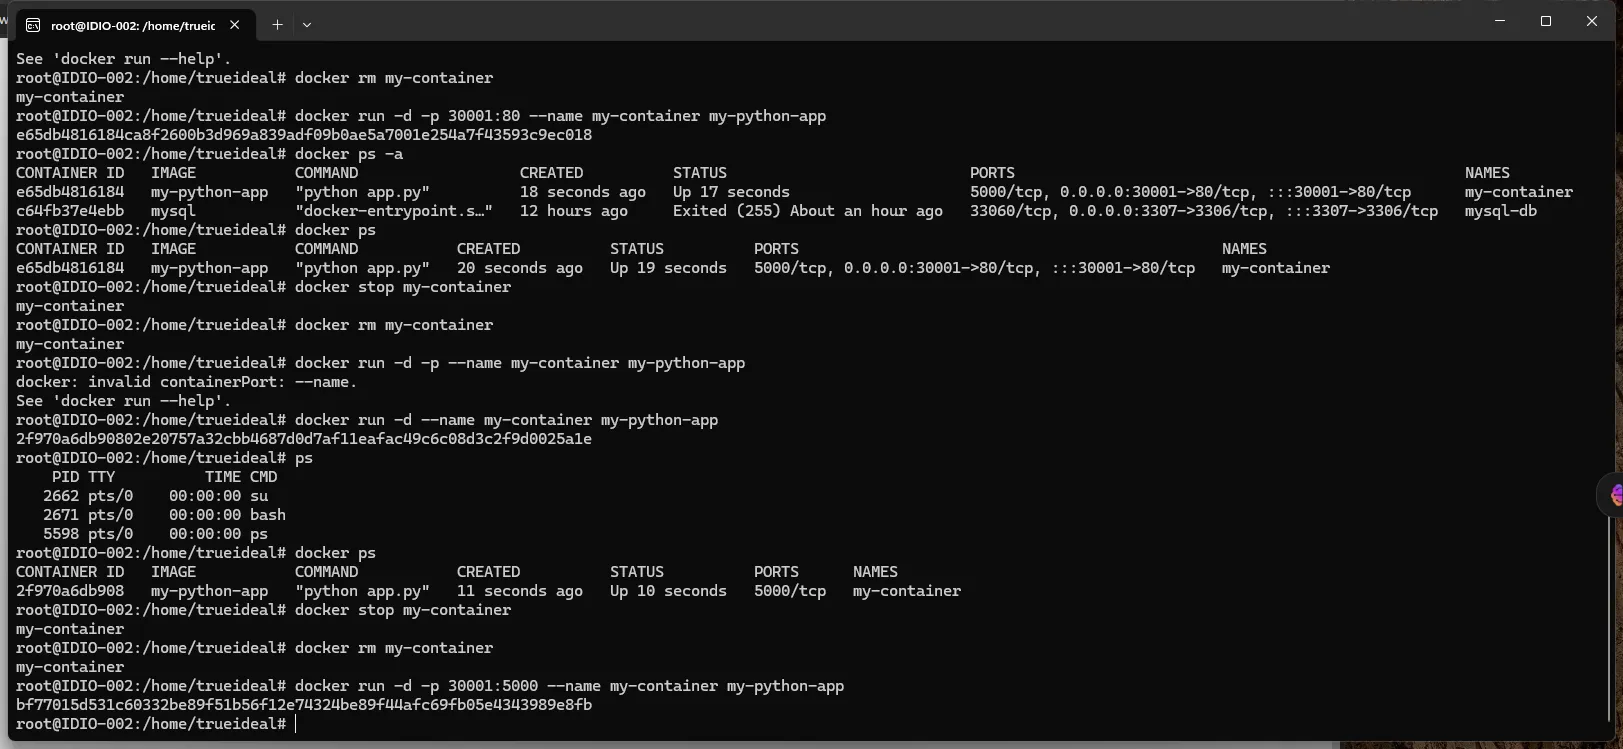Viewport: 1623px width, 749px height.
Task: Click 'Exited (255) About an hour ago' status
Action: [807, 211]
